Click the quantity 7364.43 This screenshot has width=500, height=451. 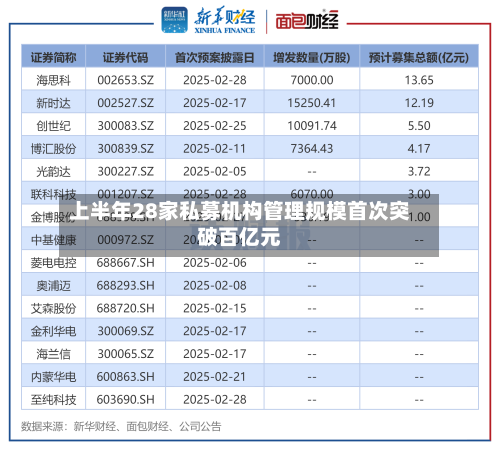[x=312, y=149]
